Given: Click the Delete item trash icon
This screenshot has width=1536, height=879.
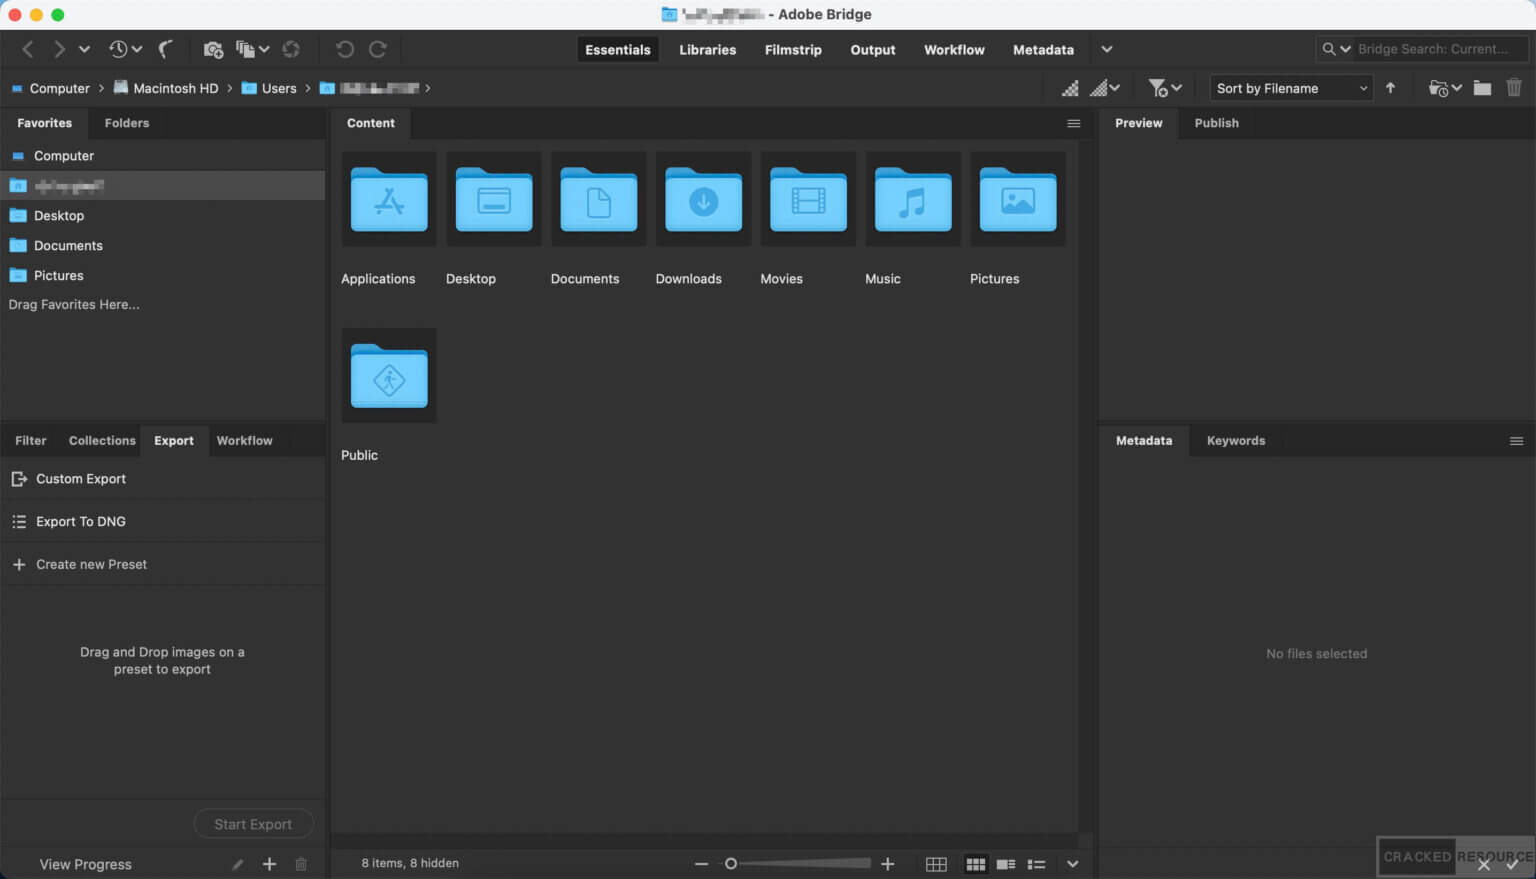Looking at the screenshot, I should coord(1513,87).
